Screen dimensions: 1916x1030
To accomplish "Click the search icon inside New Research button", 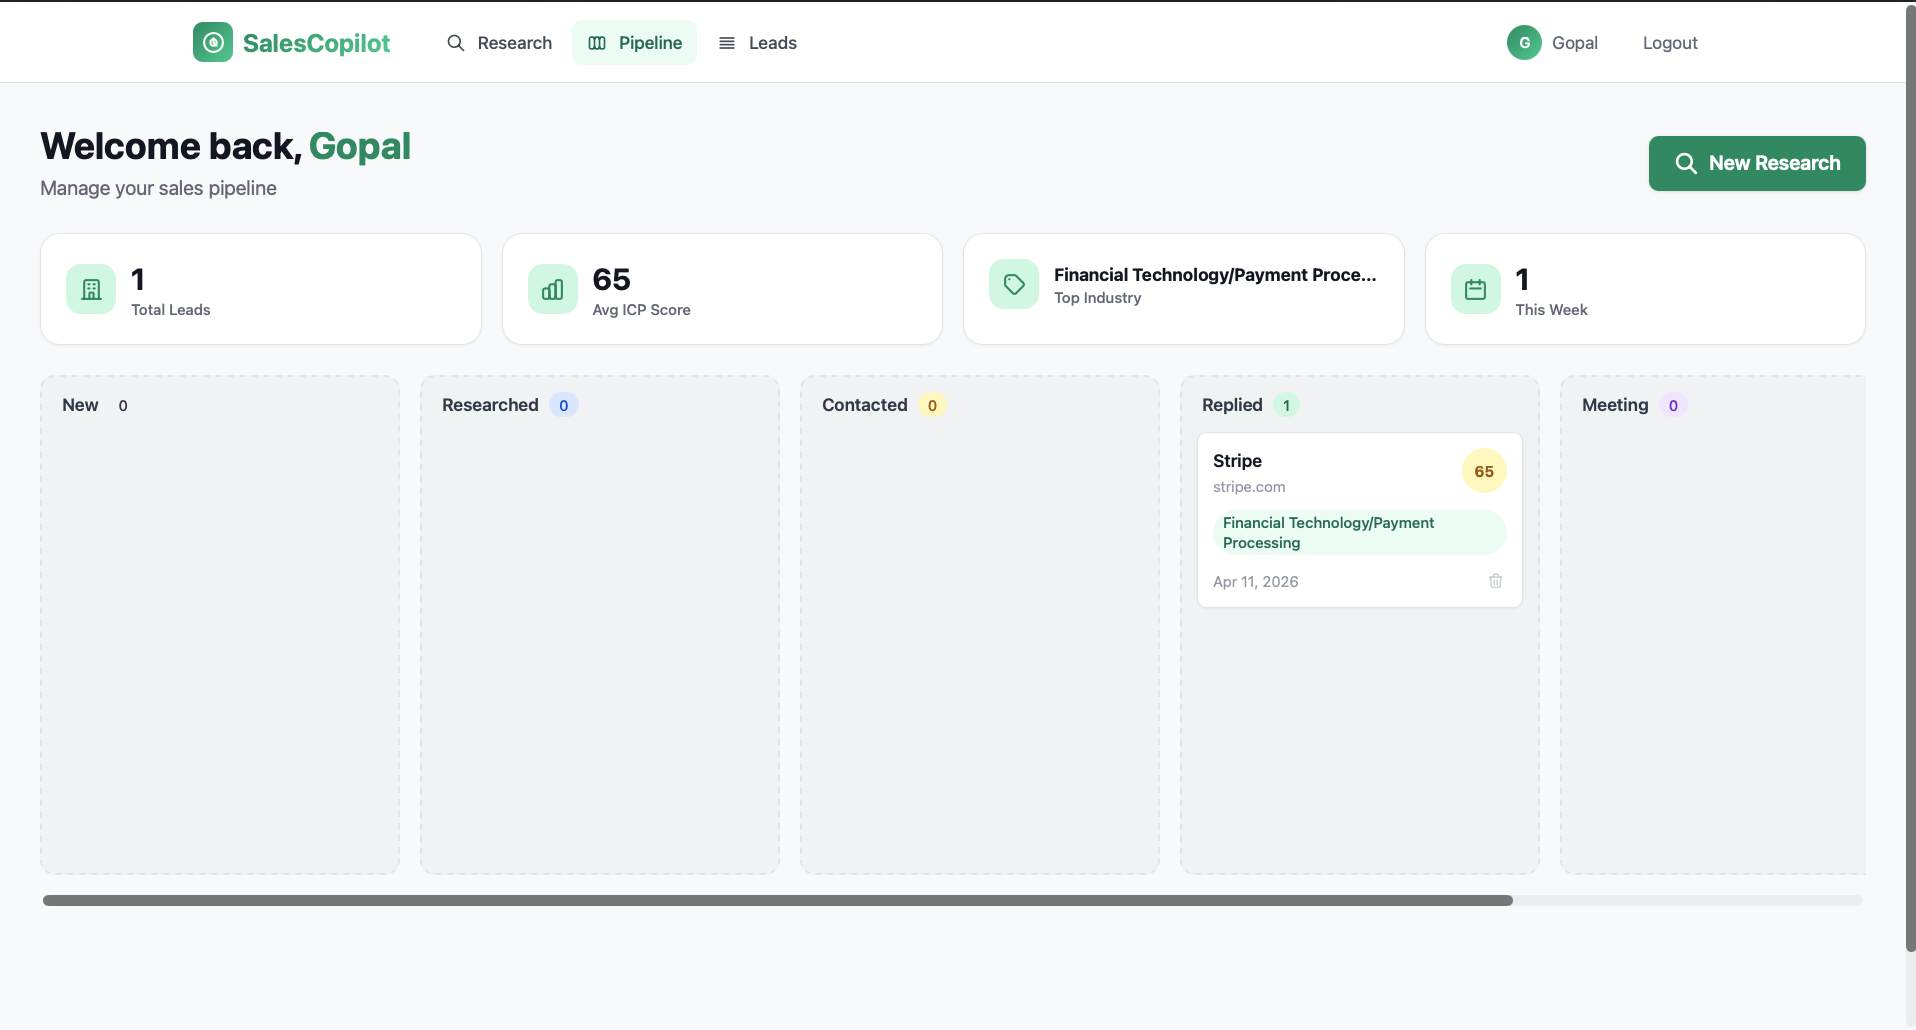I will tap(1687, 163).
